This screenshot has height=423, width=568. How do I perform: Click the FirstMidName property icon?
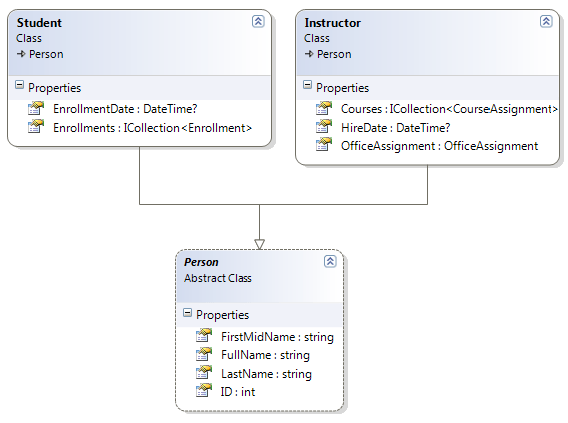(x=204, y=335)
